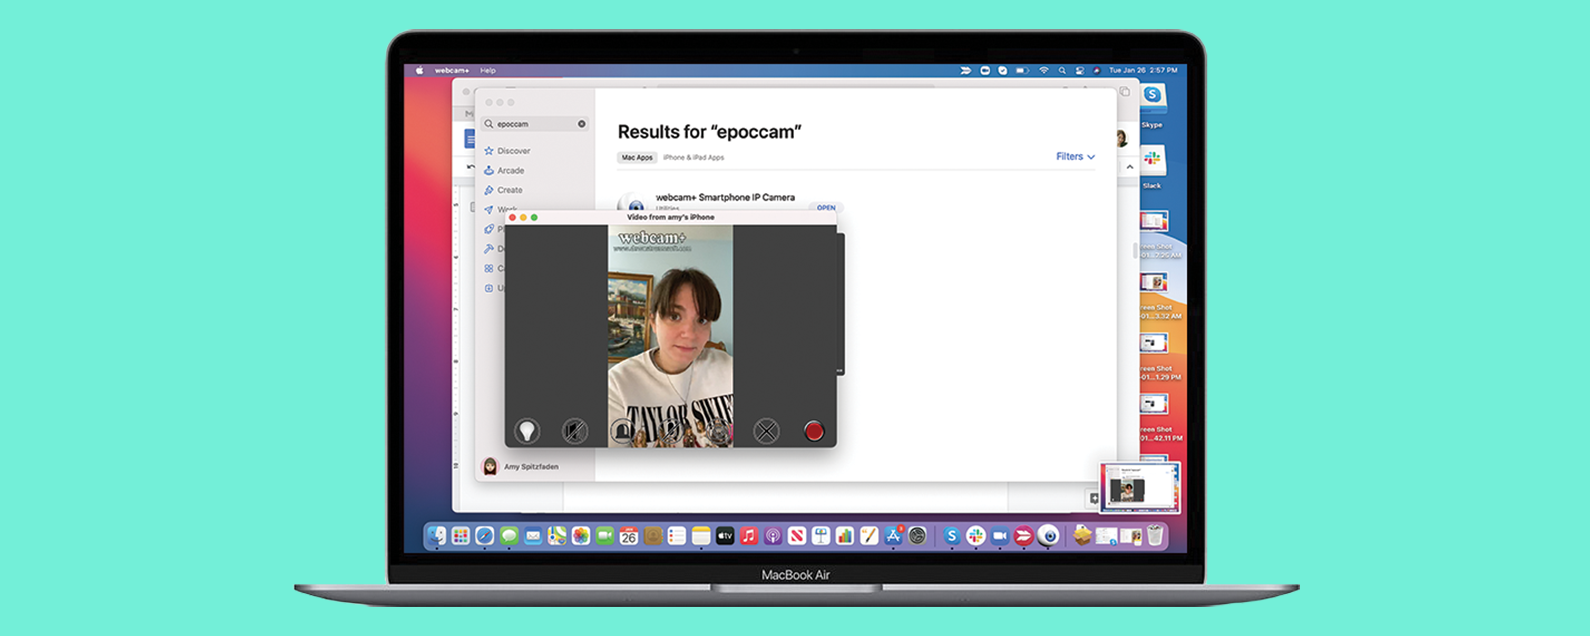The width and height of the screenshot is (1590, 636).
Task: Open Create in App Store sidebar
Action: pos(504,190)
